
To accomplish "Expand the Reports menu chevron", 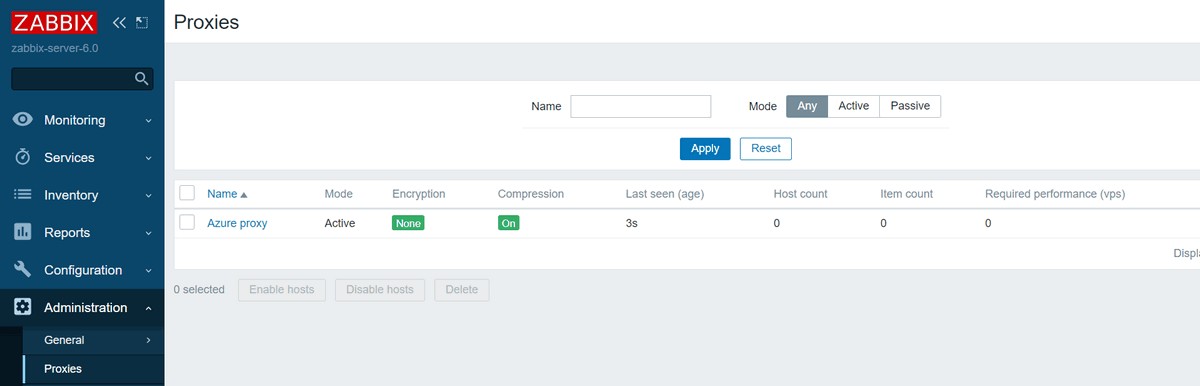I will coord(148,233).
